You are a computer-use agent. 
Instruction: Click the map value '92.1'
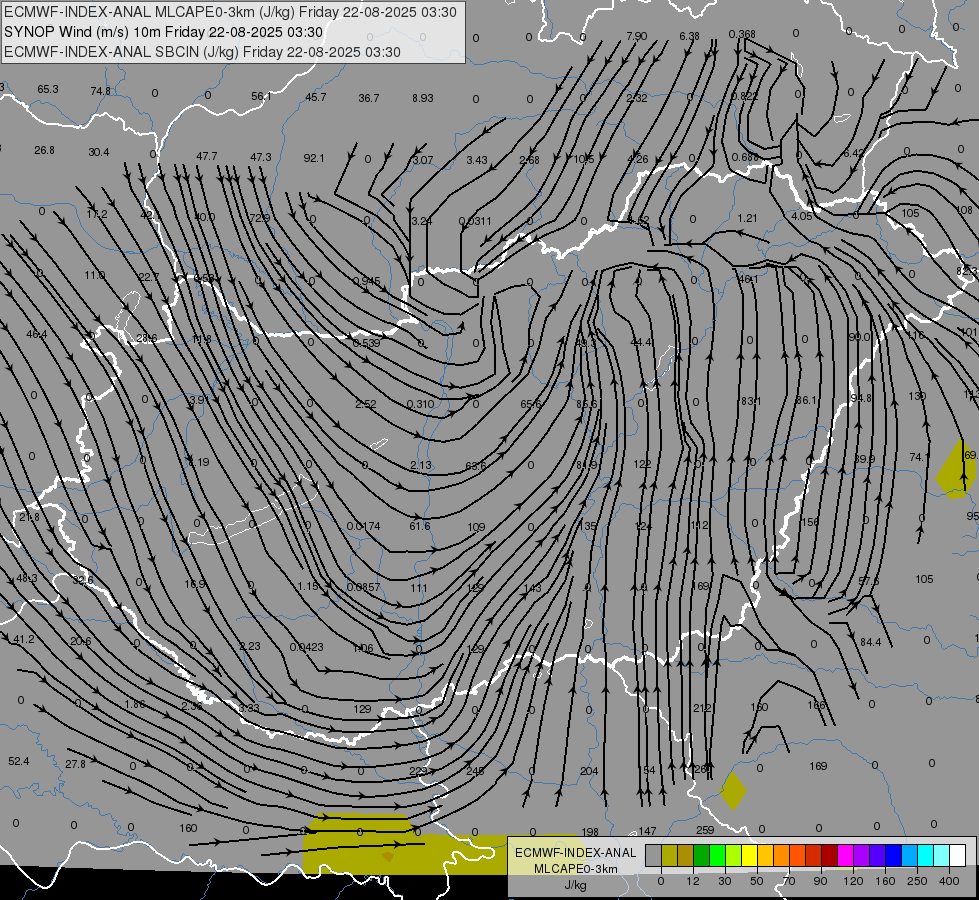tap(314, 158)
